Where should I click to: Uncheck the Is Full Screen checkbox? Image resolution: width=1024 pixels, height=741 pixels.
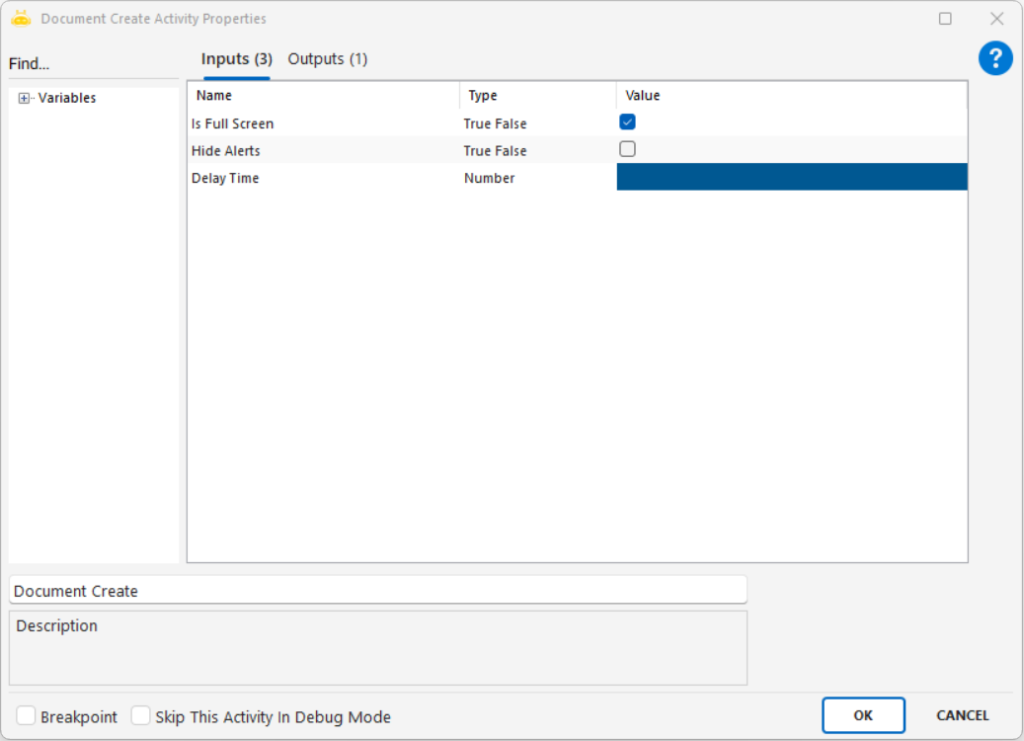(627, 122)
